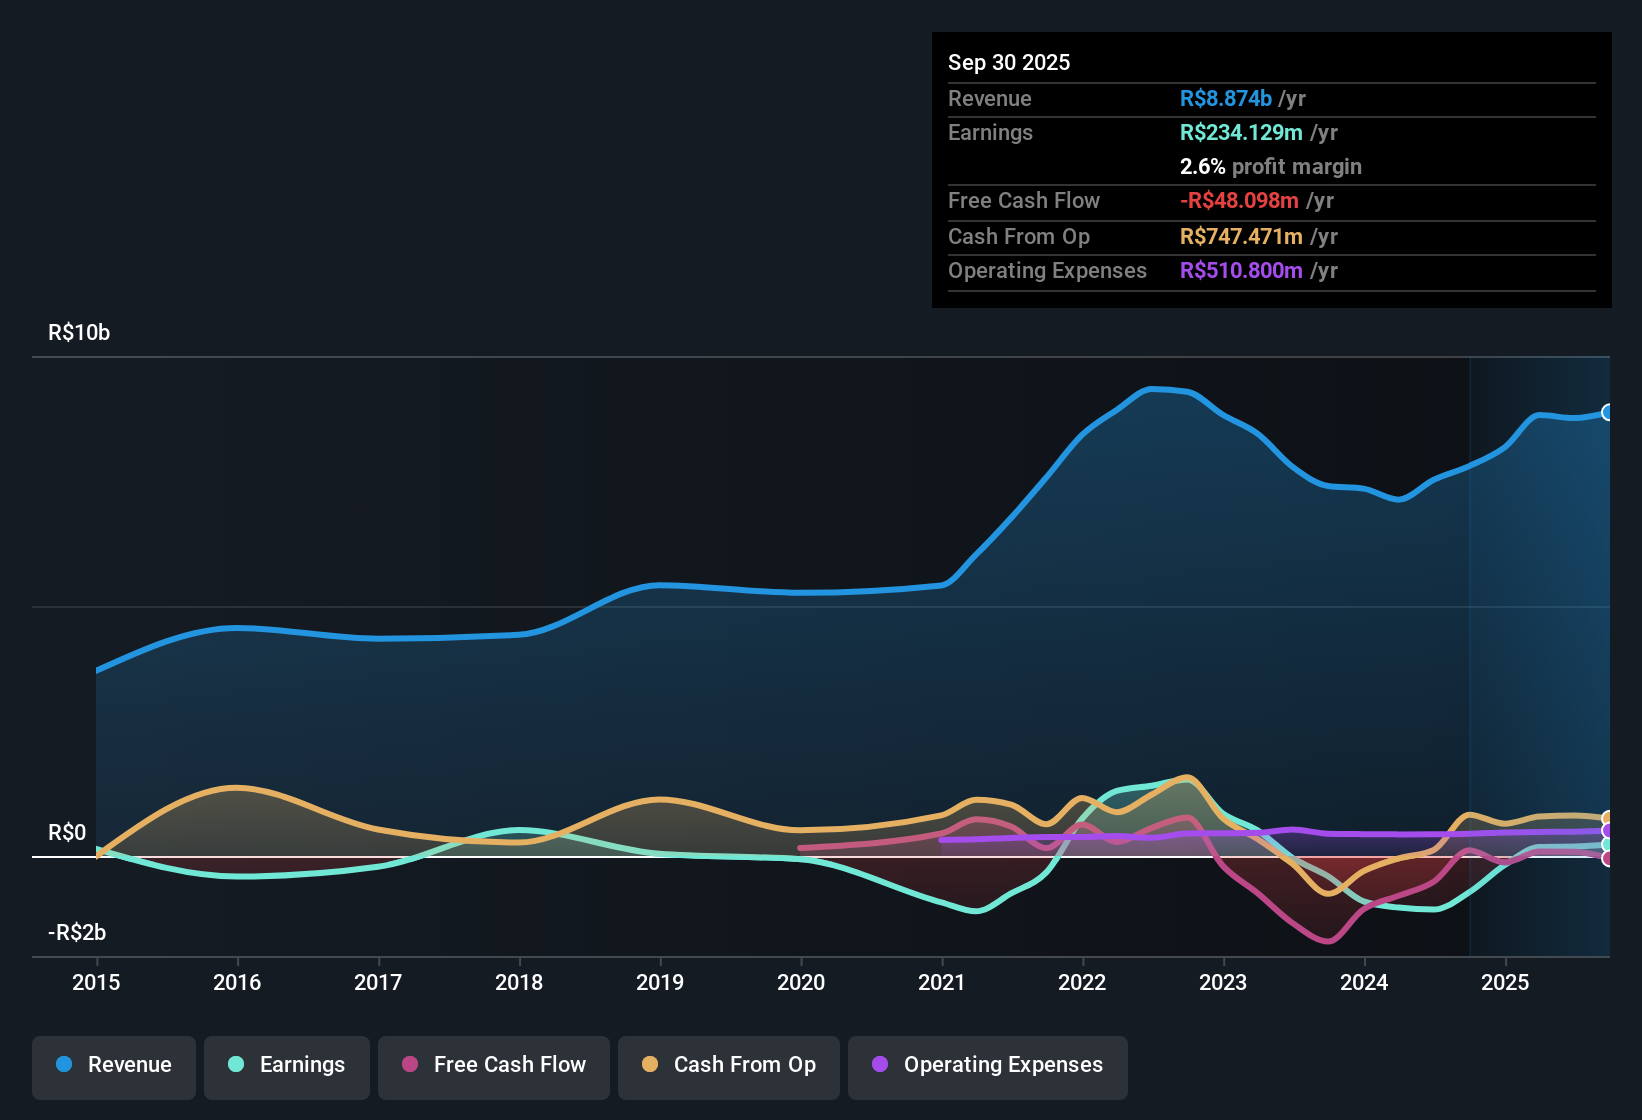Toggle the Revenue series visibility
The image size is (1642, 1120).
113,1065
